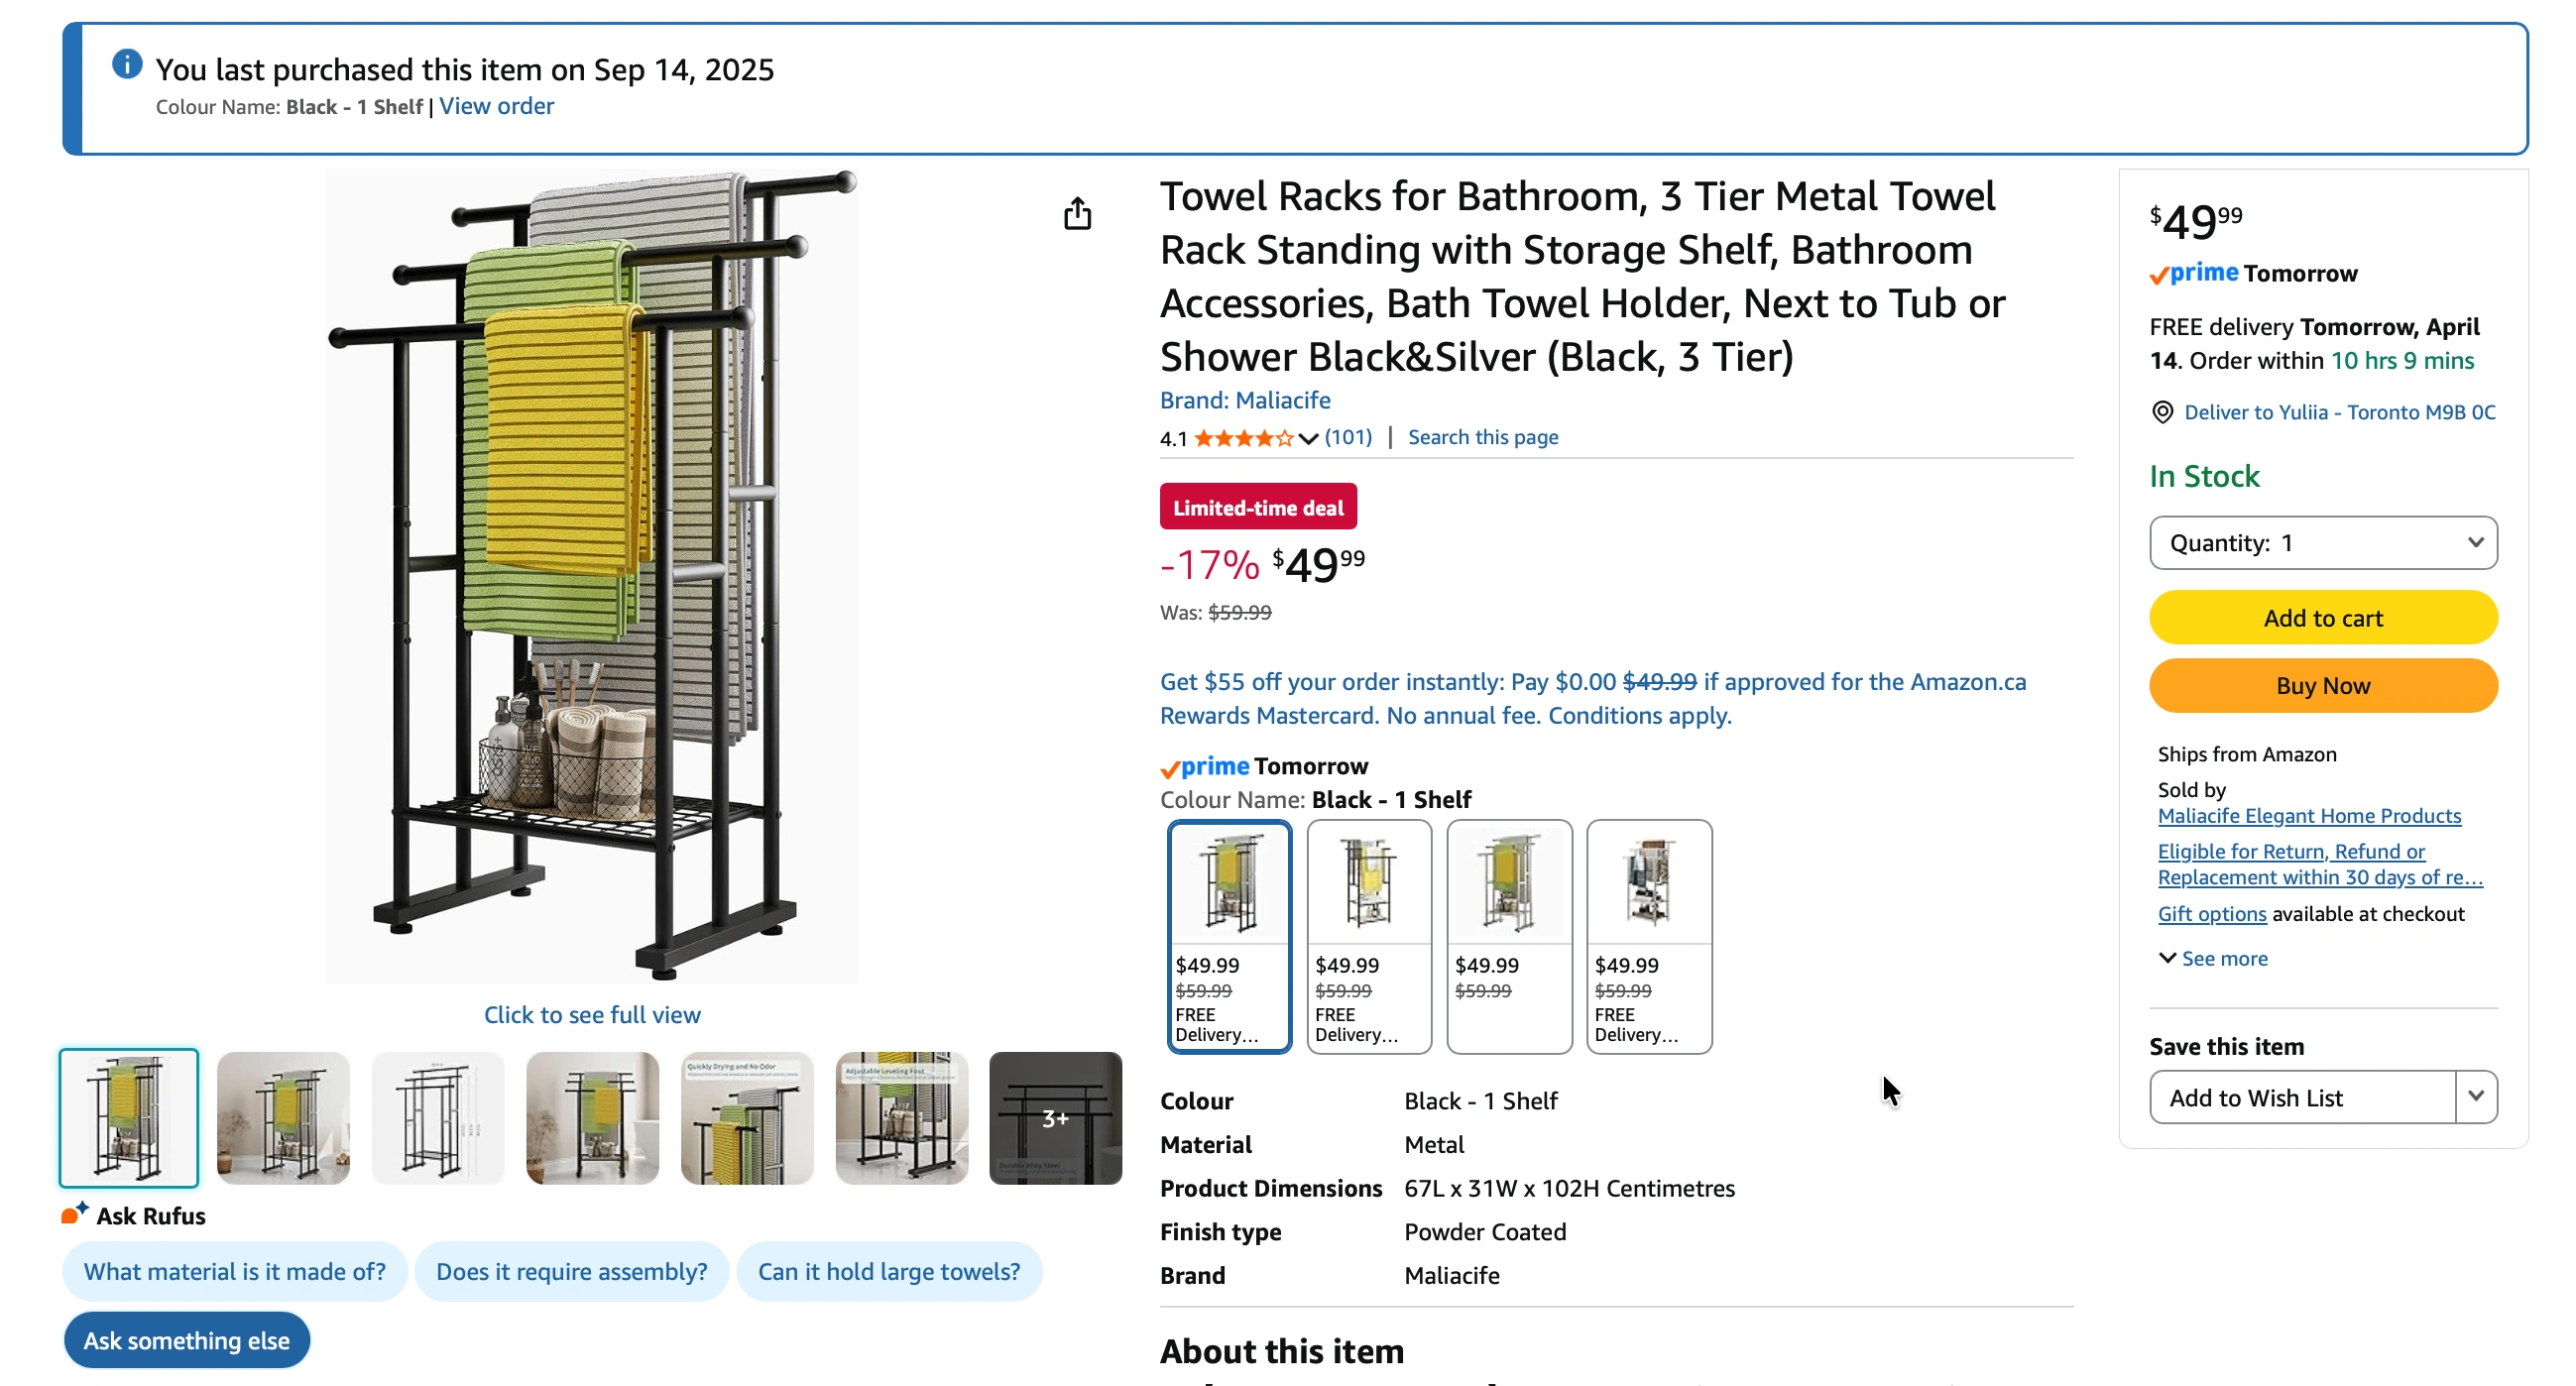
Task: Open the Quantity dropdown
Action: [x=2322, y=543]
